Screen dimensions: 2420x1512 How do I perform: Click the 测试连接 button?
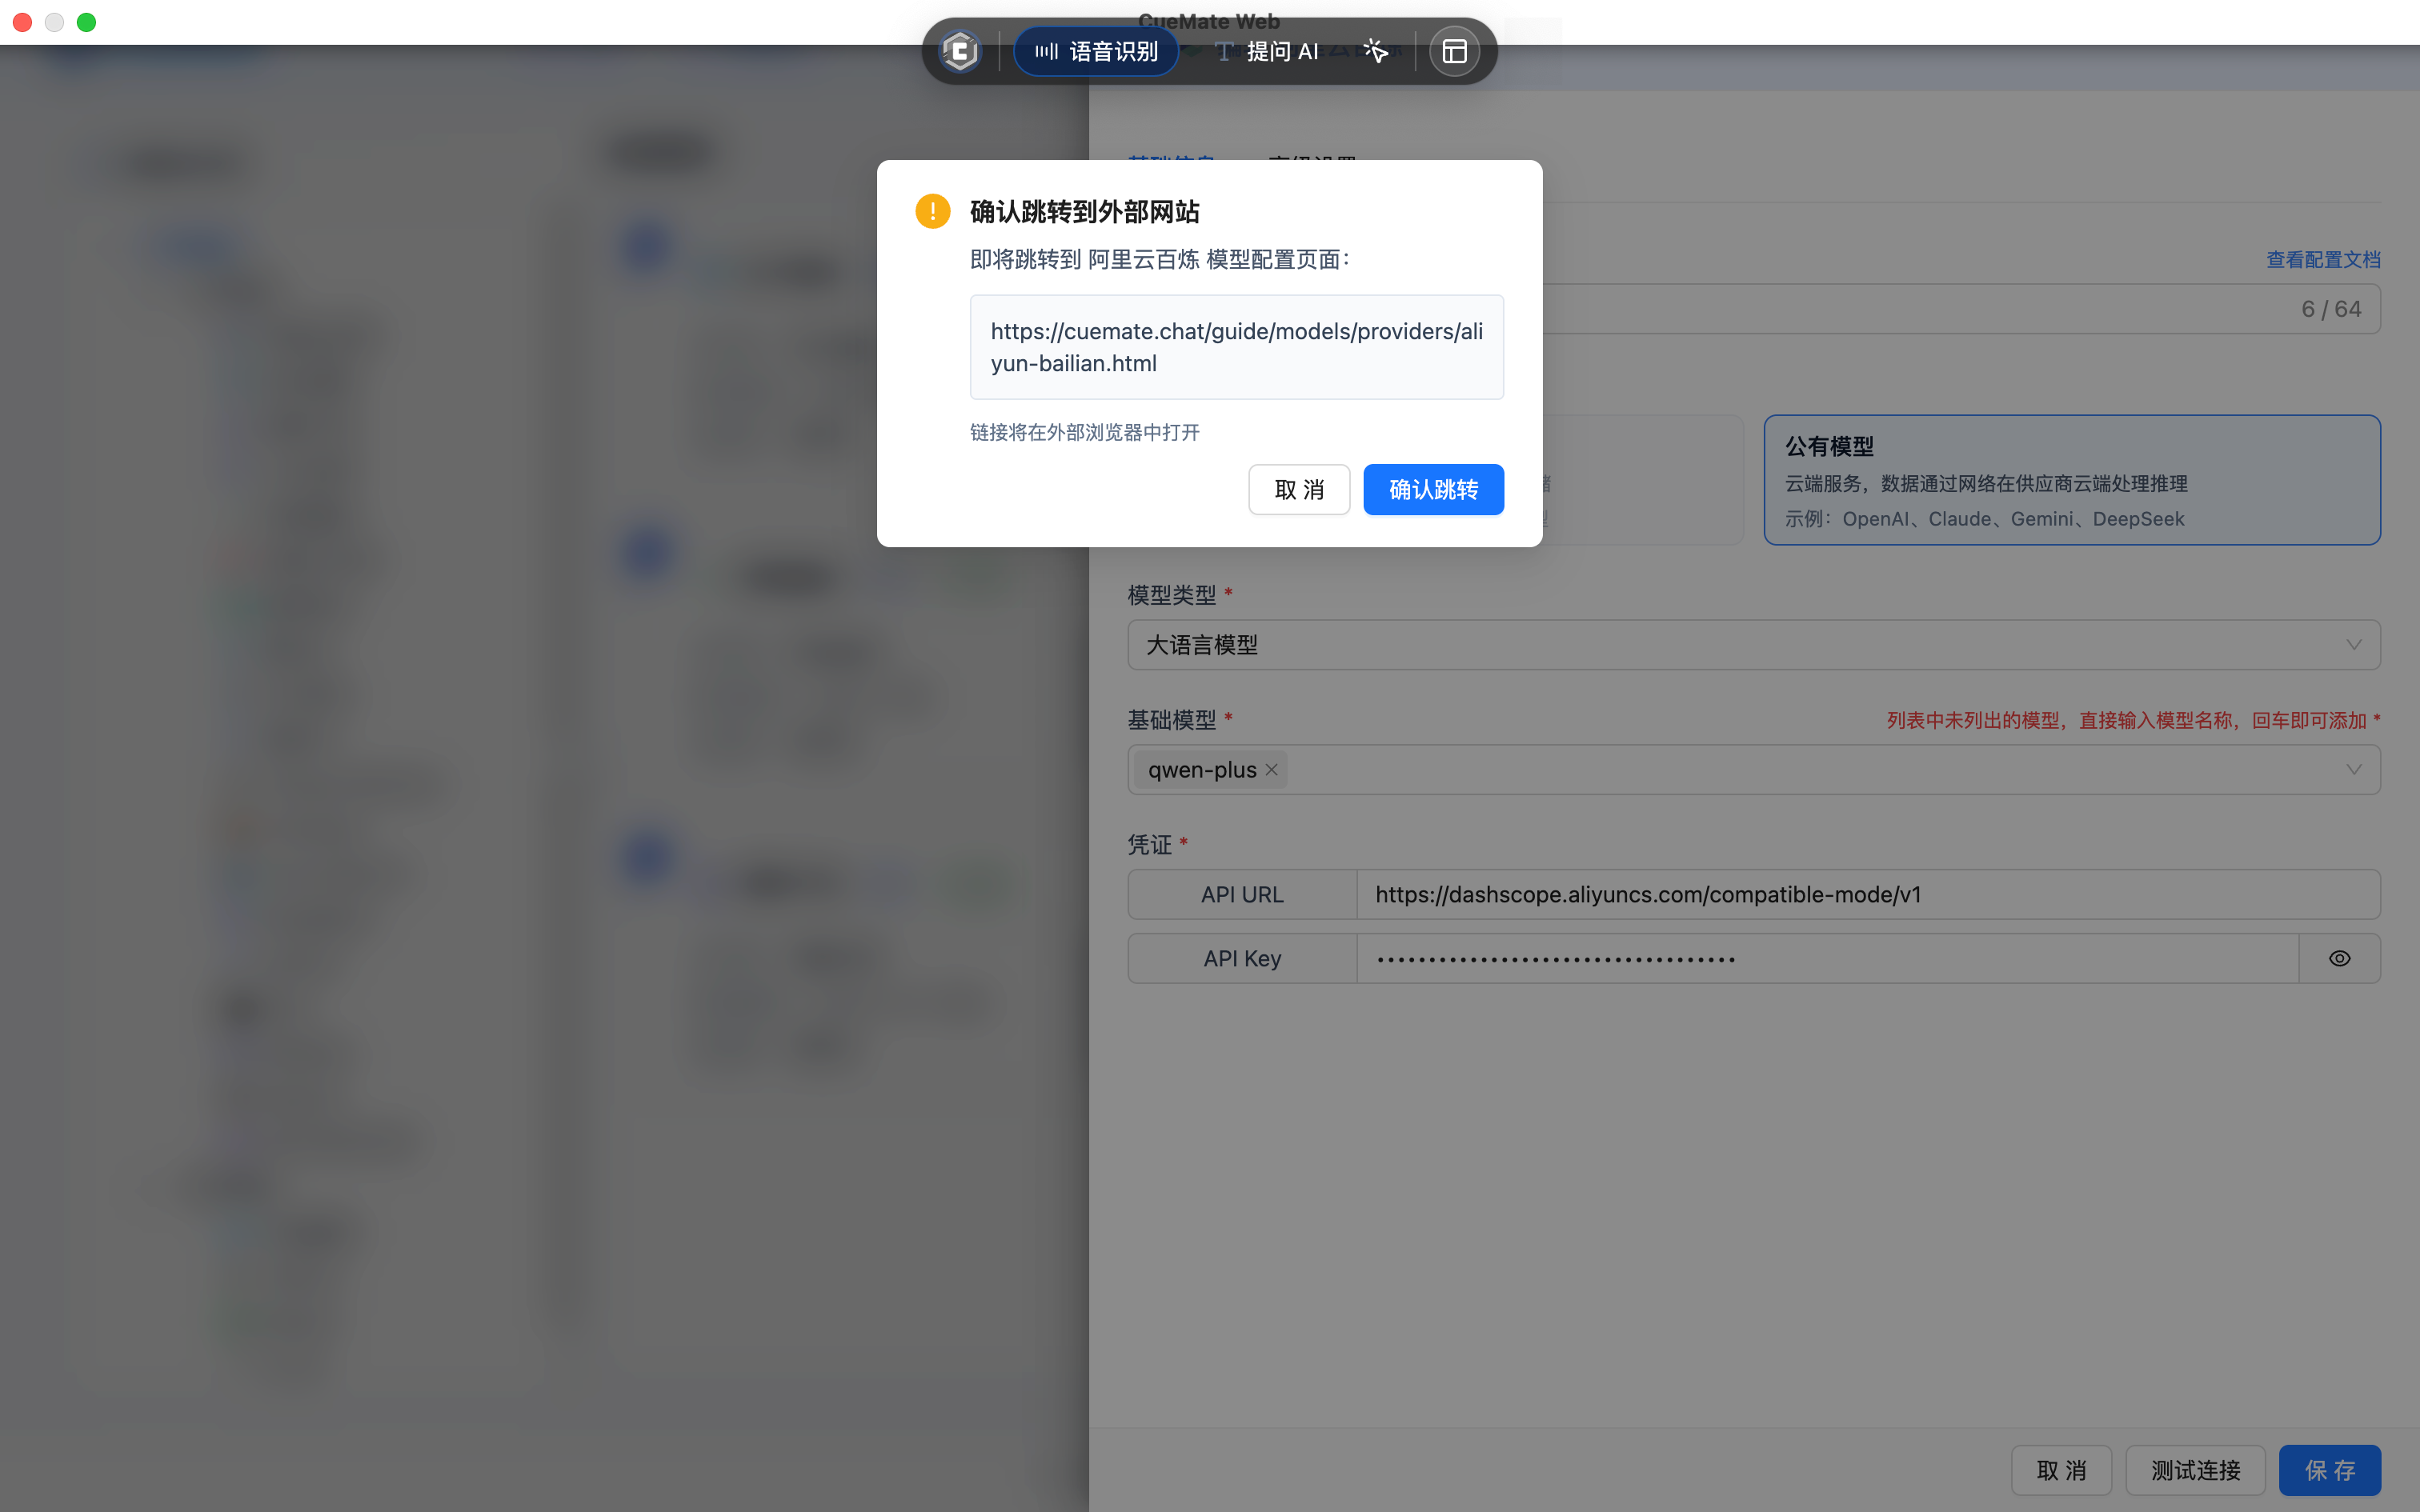(x=2195, y=1470)
